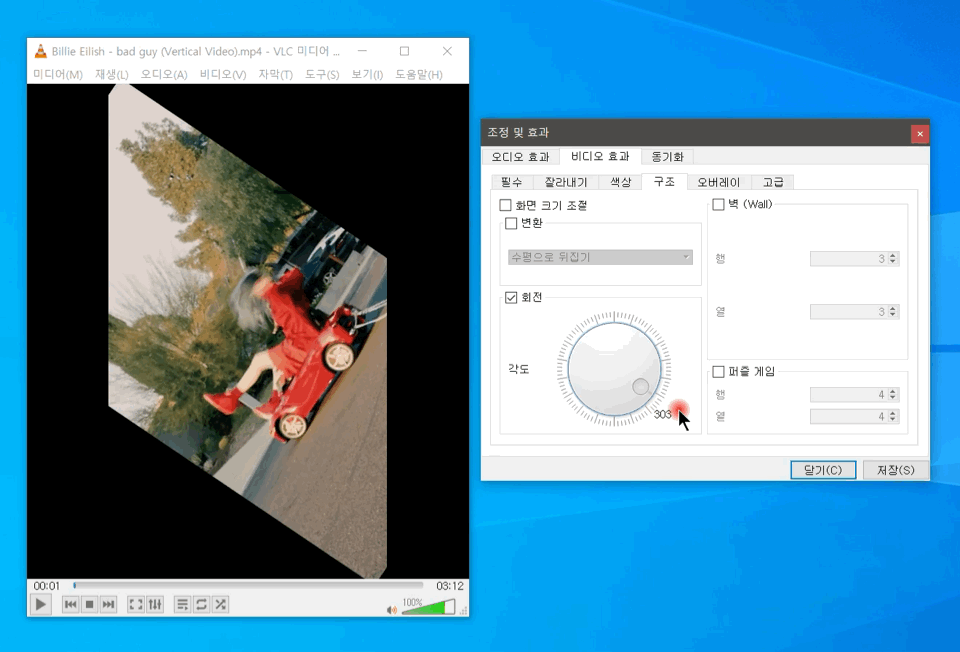
Task: Mute audio via speaker icon
Action: (392, 610)
